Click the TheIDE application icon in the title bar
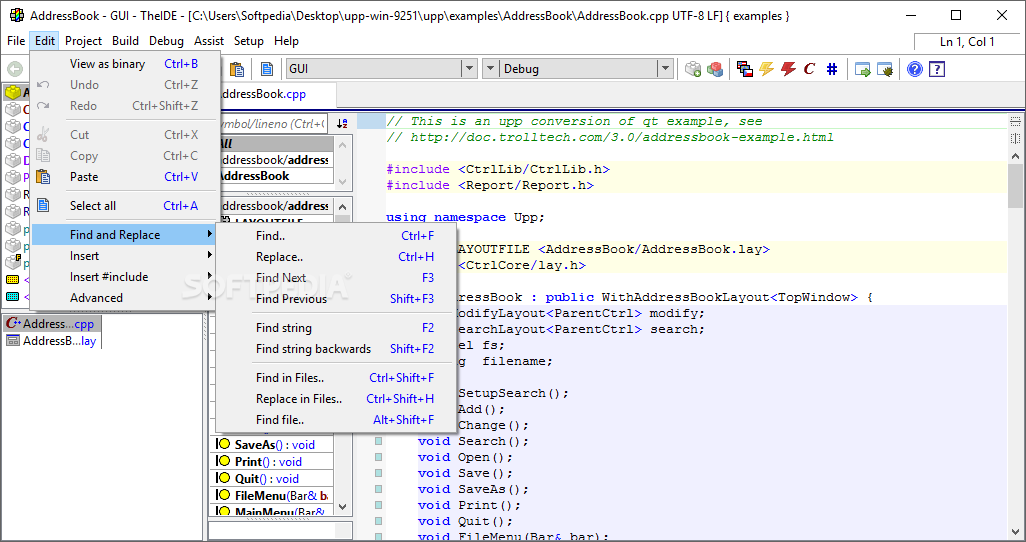 tap(17, 15)
